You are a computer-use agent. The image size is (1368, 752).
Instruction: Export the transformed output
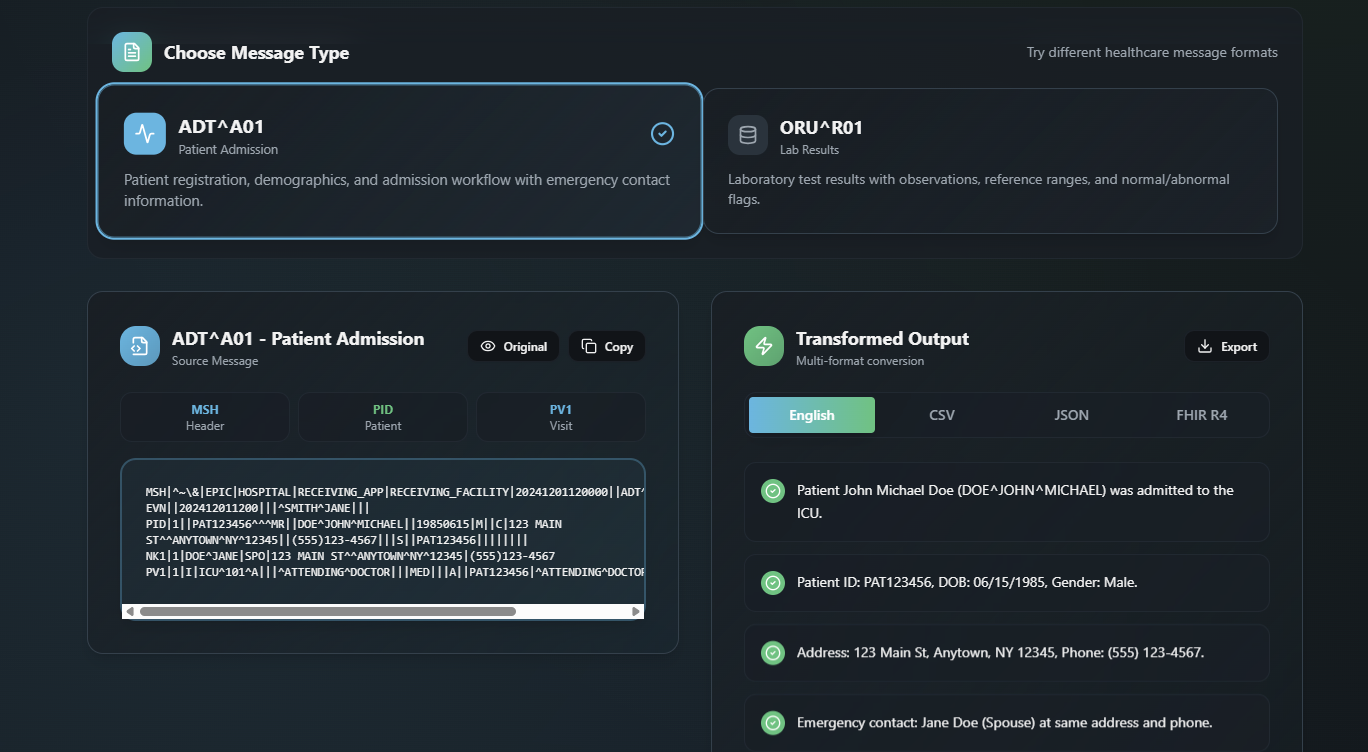(1227, 346)
